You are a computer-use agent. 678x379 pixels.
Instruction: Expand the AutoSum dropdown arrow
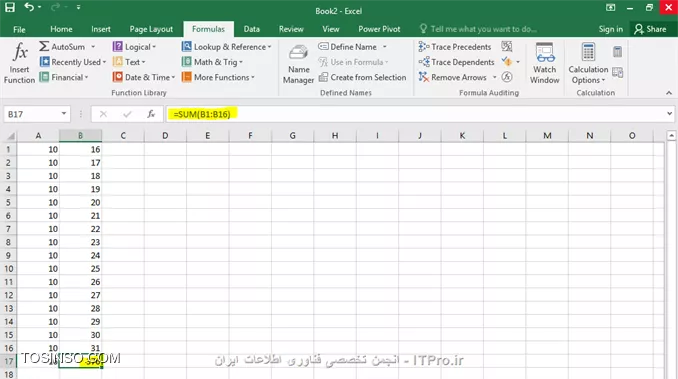93,47
